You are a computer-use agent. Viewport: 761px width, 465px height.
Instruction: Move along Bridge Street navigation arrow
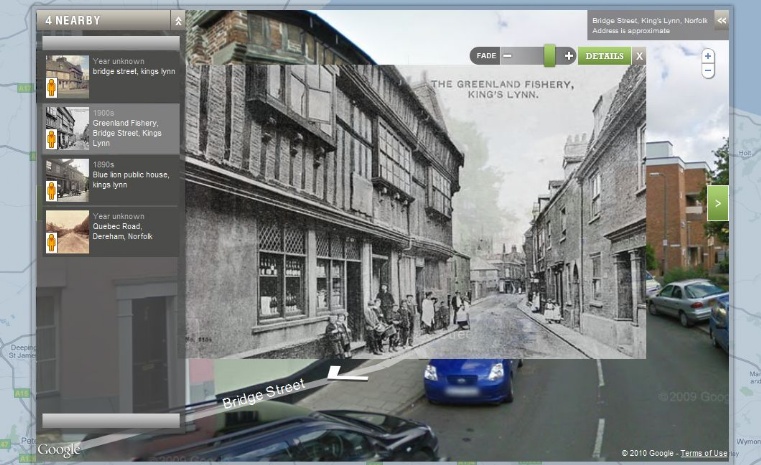347,373
